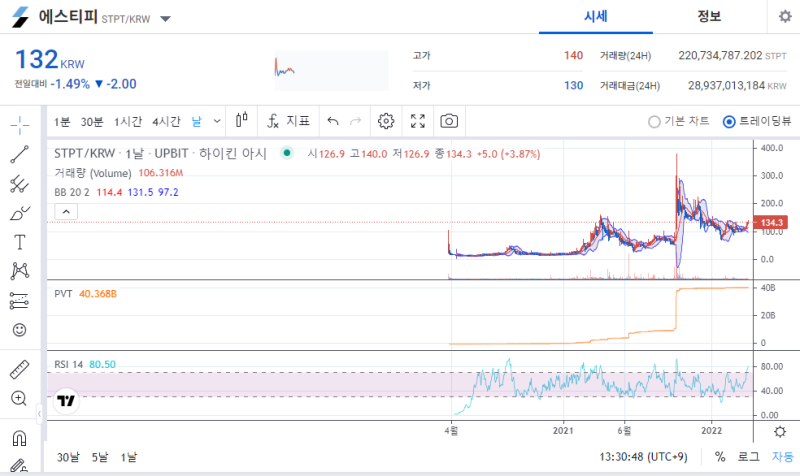Set date range to 30날
Screen dimensions: 800x476
point(68,457)
